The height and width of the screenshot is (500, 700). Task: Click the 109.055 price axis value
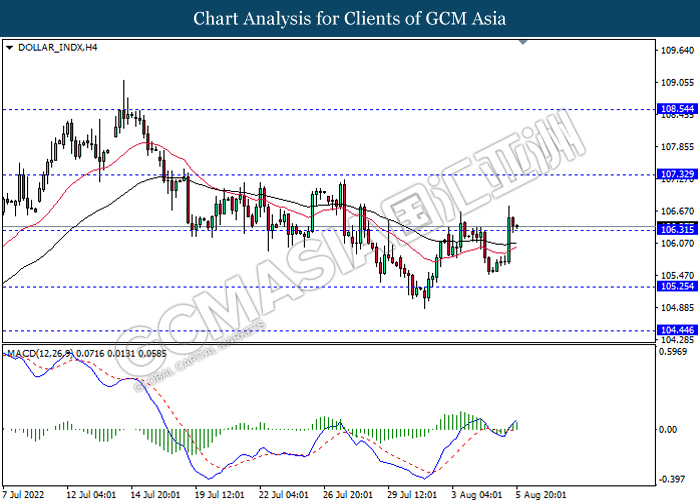point(677,83)
